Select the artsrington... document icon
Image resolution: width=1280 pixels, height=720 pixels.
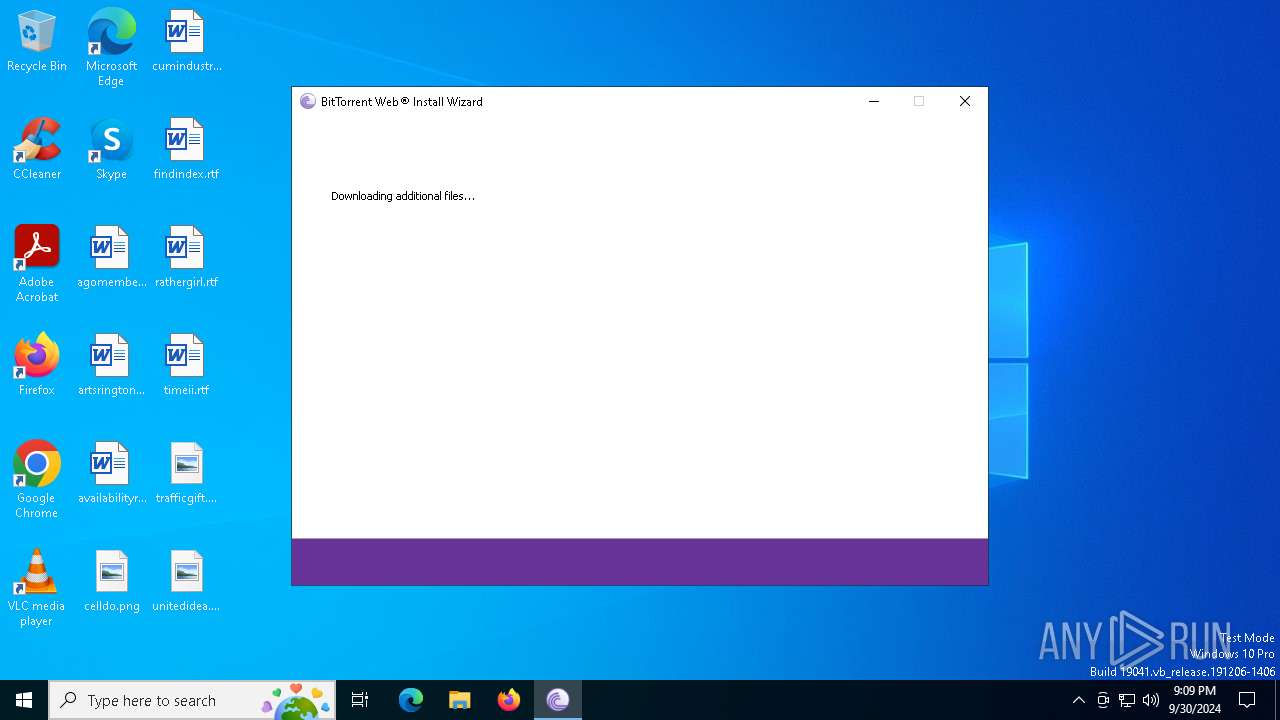click(111, 365)
